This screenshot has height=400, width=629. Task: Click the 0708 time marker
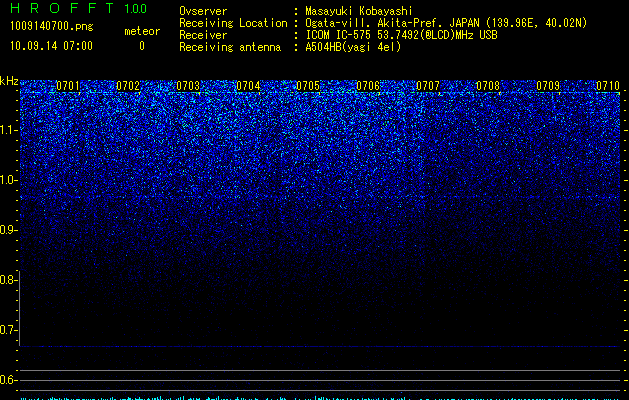[x=488, y=86]
